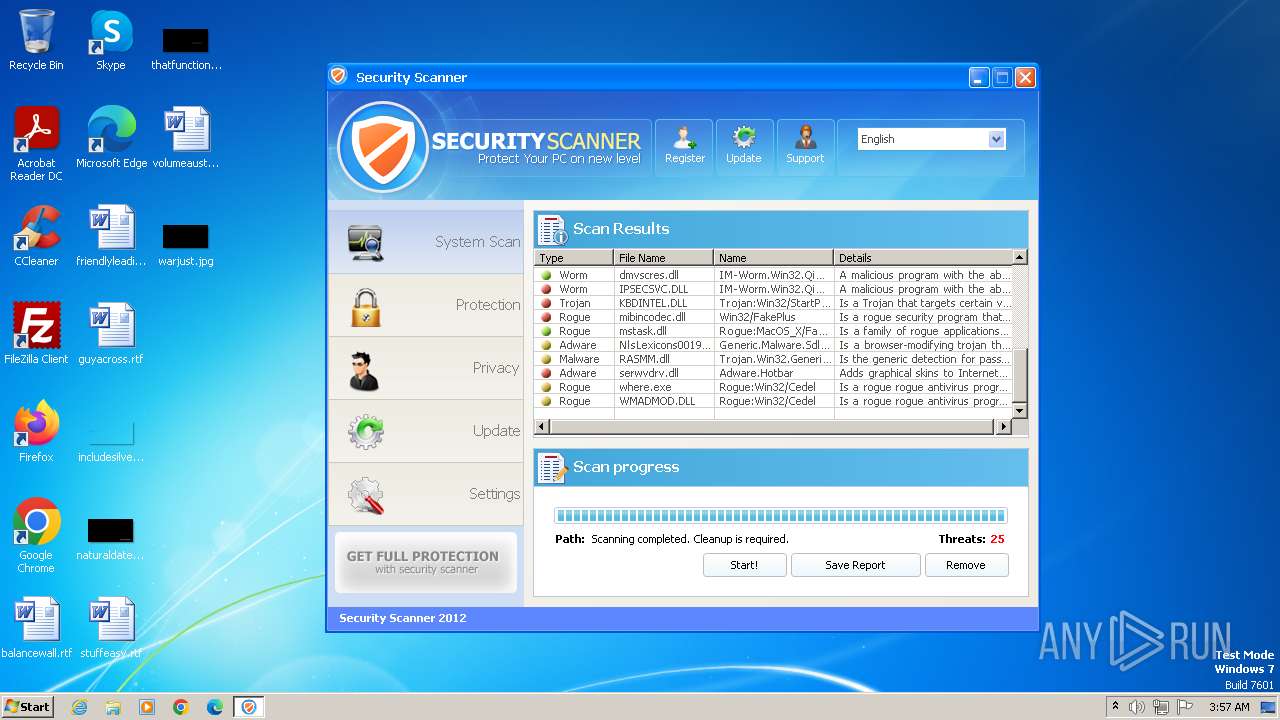Viewport: 1280px width, 720px height.
Task: Select the where.exe Rogue row
Action: coord(774,387)
